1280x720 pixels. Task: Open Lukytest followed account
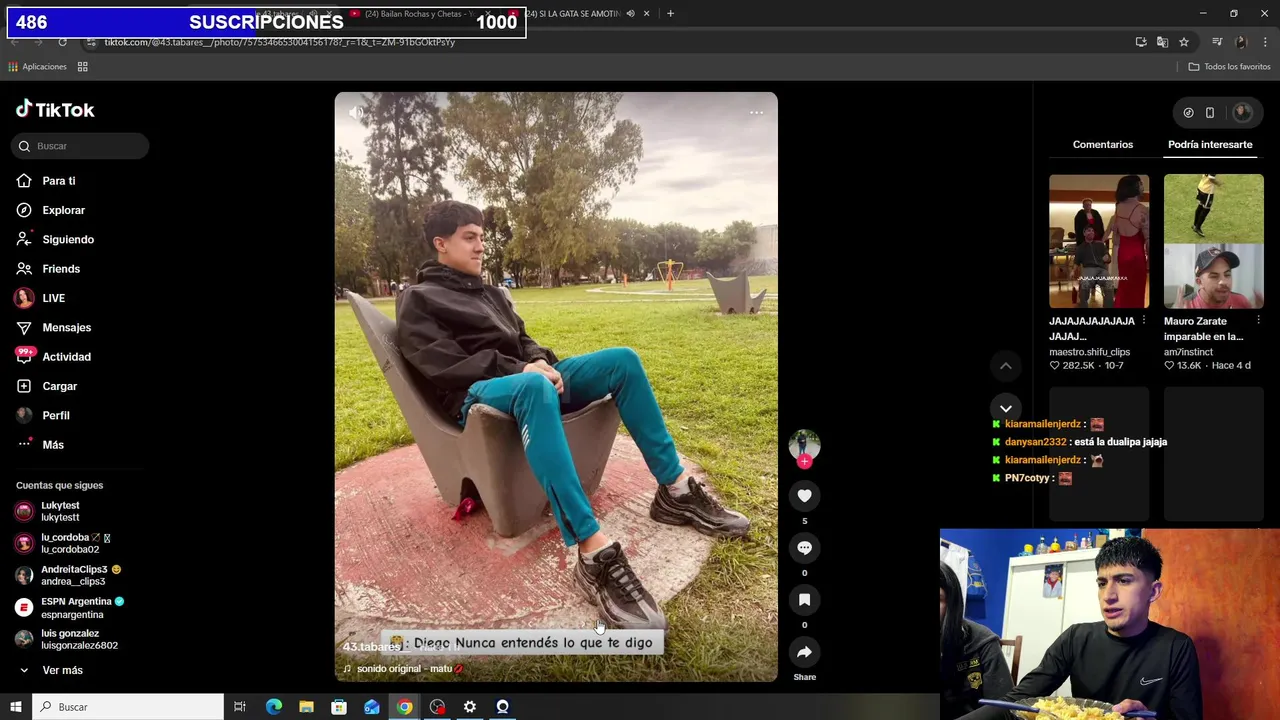point(48,511)
